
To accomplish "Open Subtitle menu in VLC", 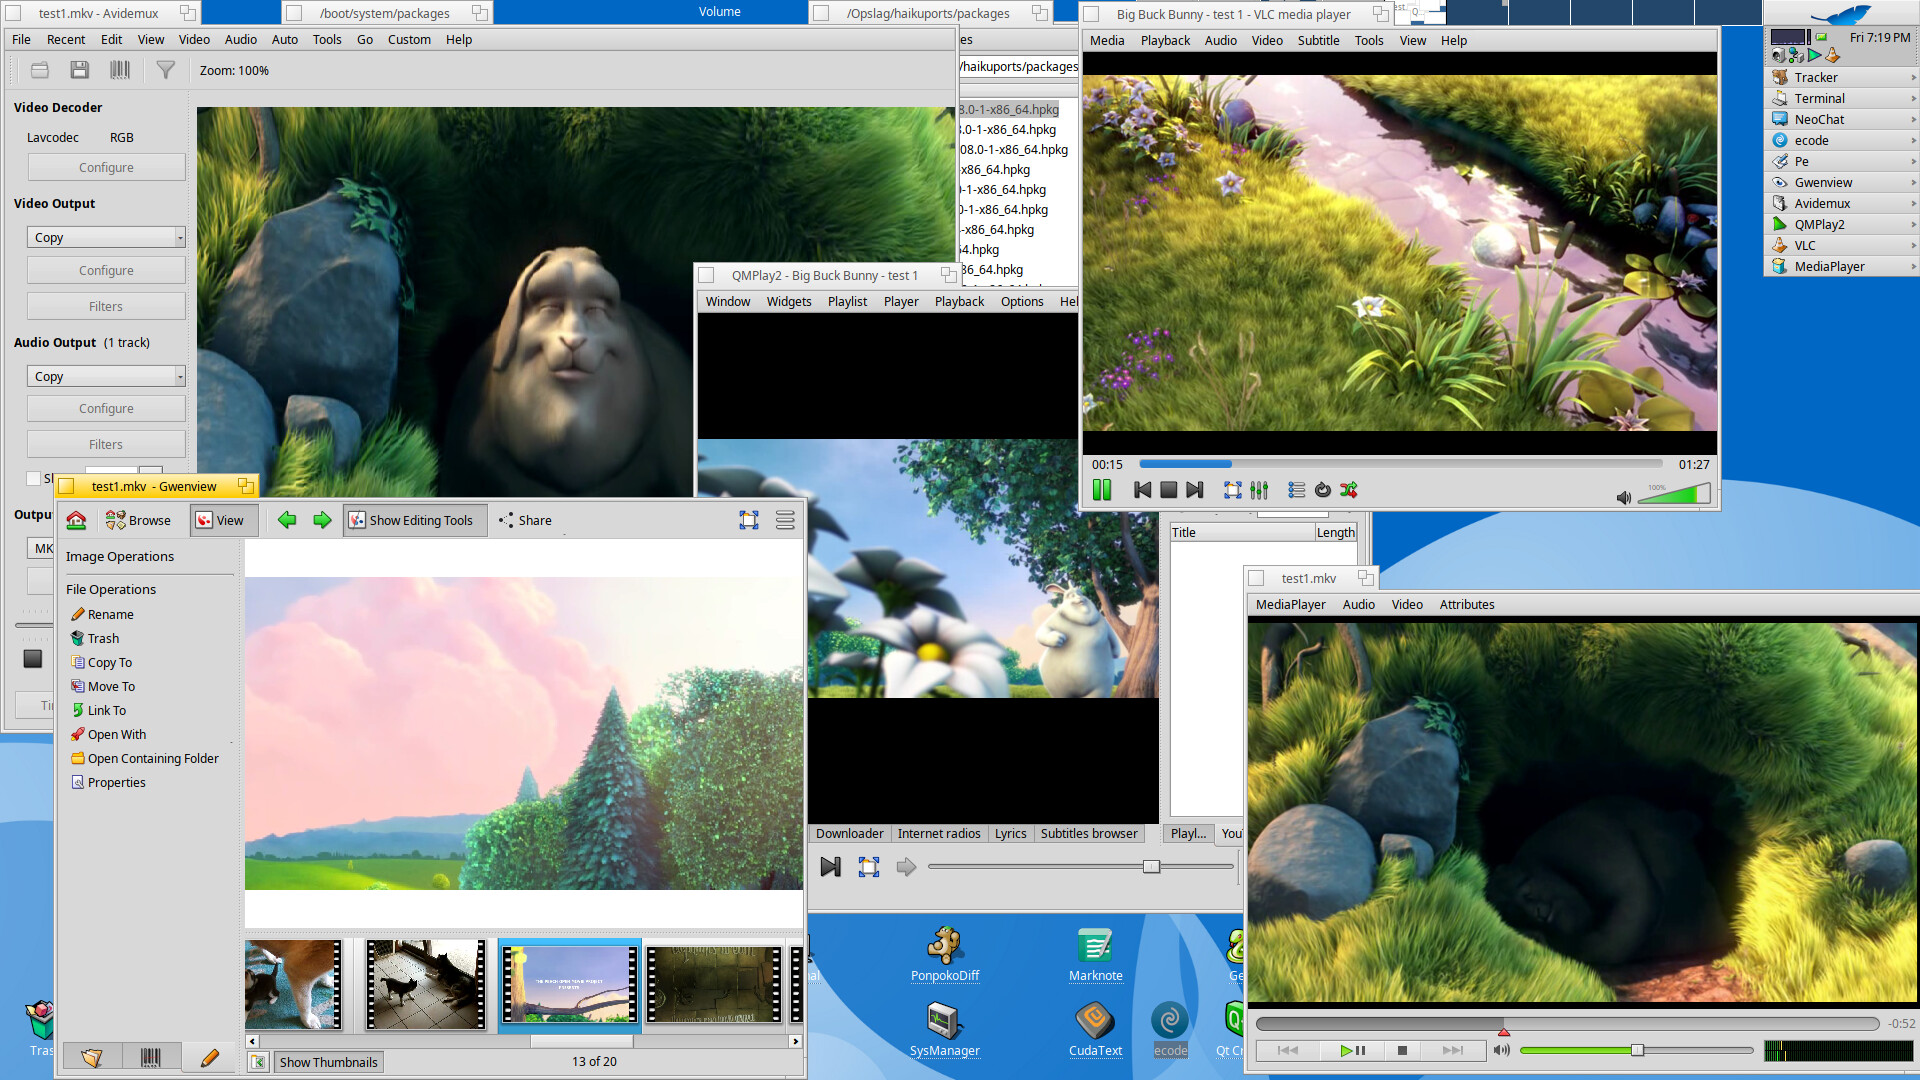I will pyautogui.click(x=1318, y=41).
